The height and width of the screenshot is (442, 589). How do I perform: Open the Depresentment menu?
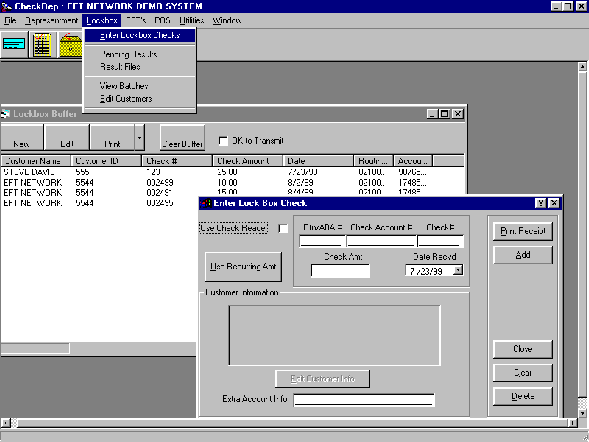point(51,20)
